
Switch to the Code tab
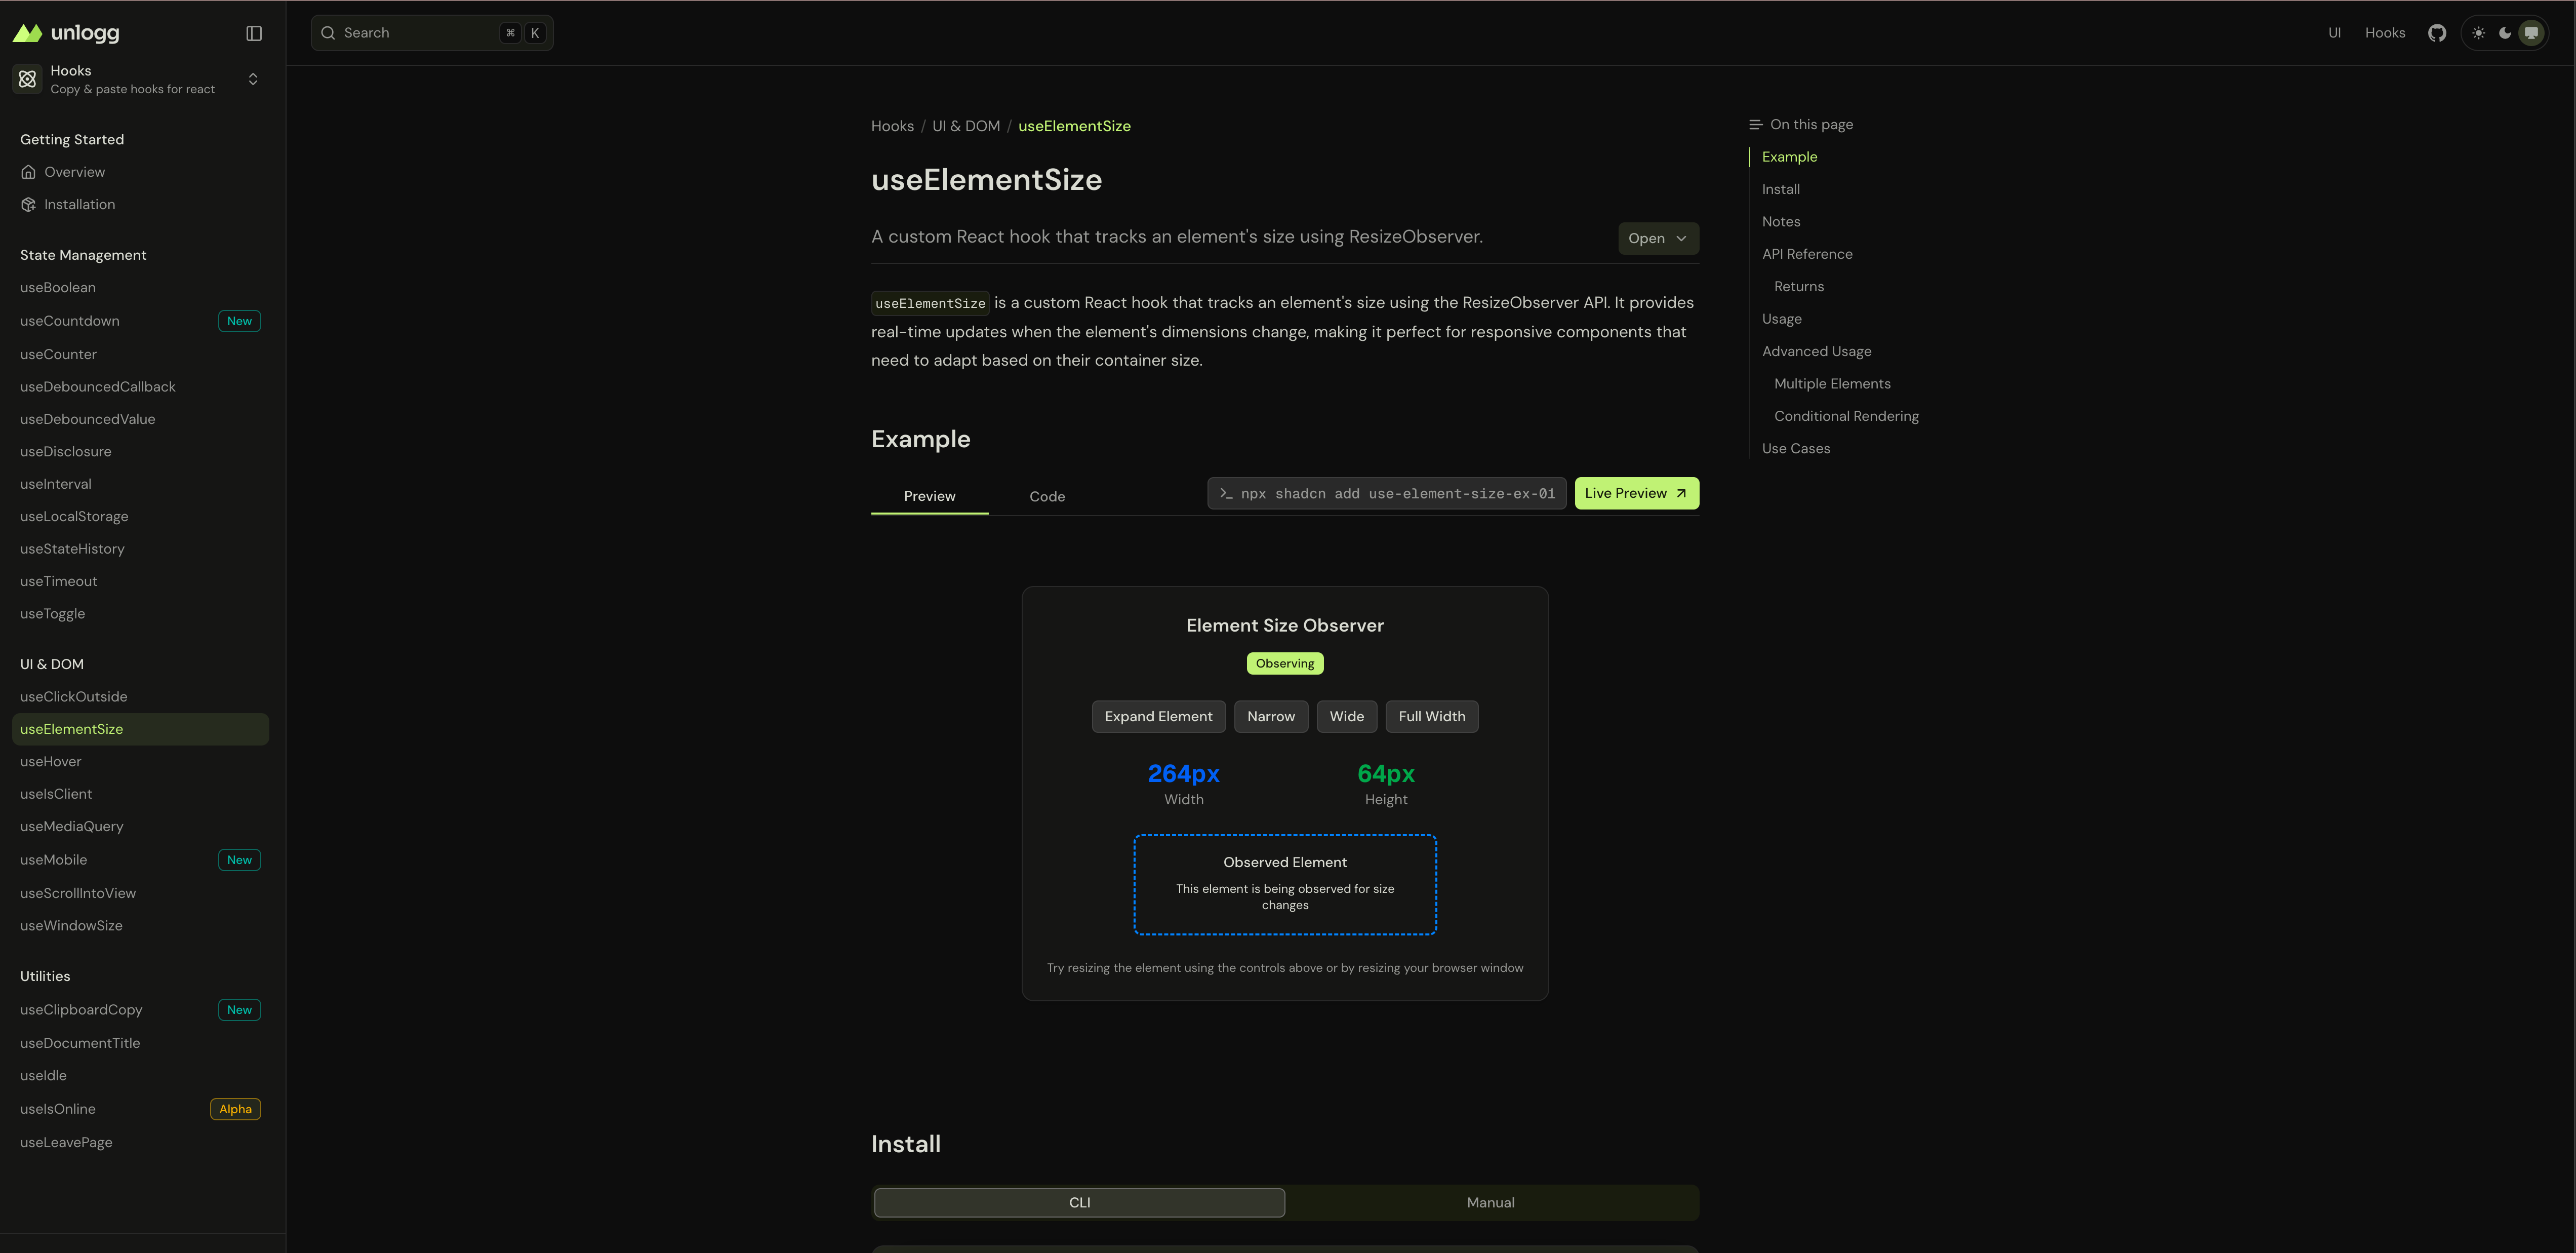click(1046, 496)
